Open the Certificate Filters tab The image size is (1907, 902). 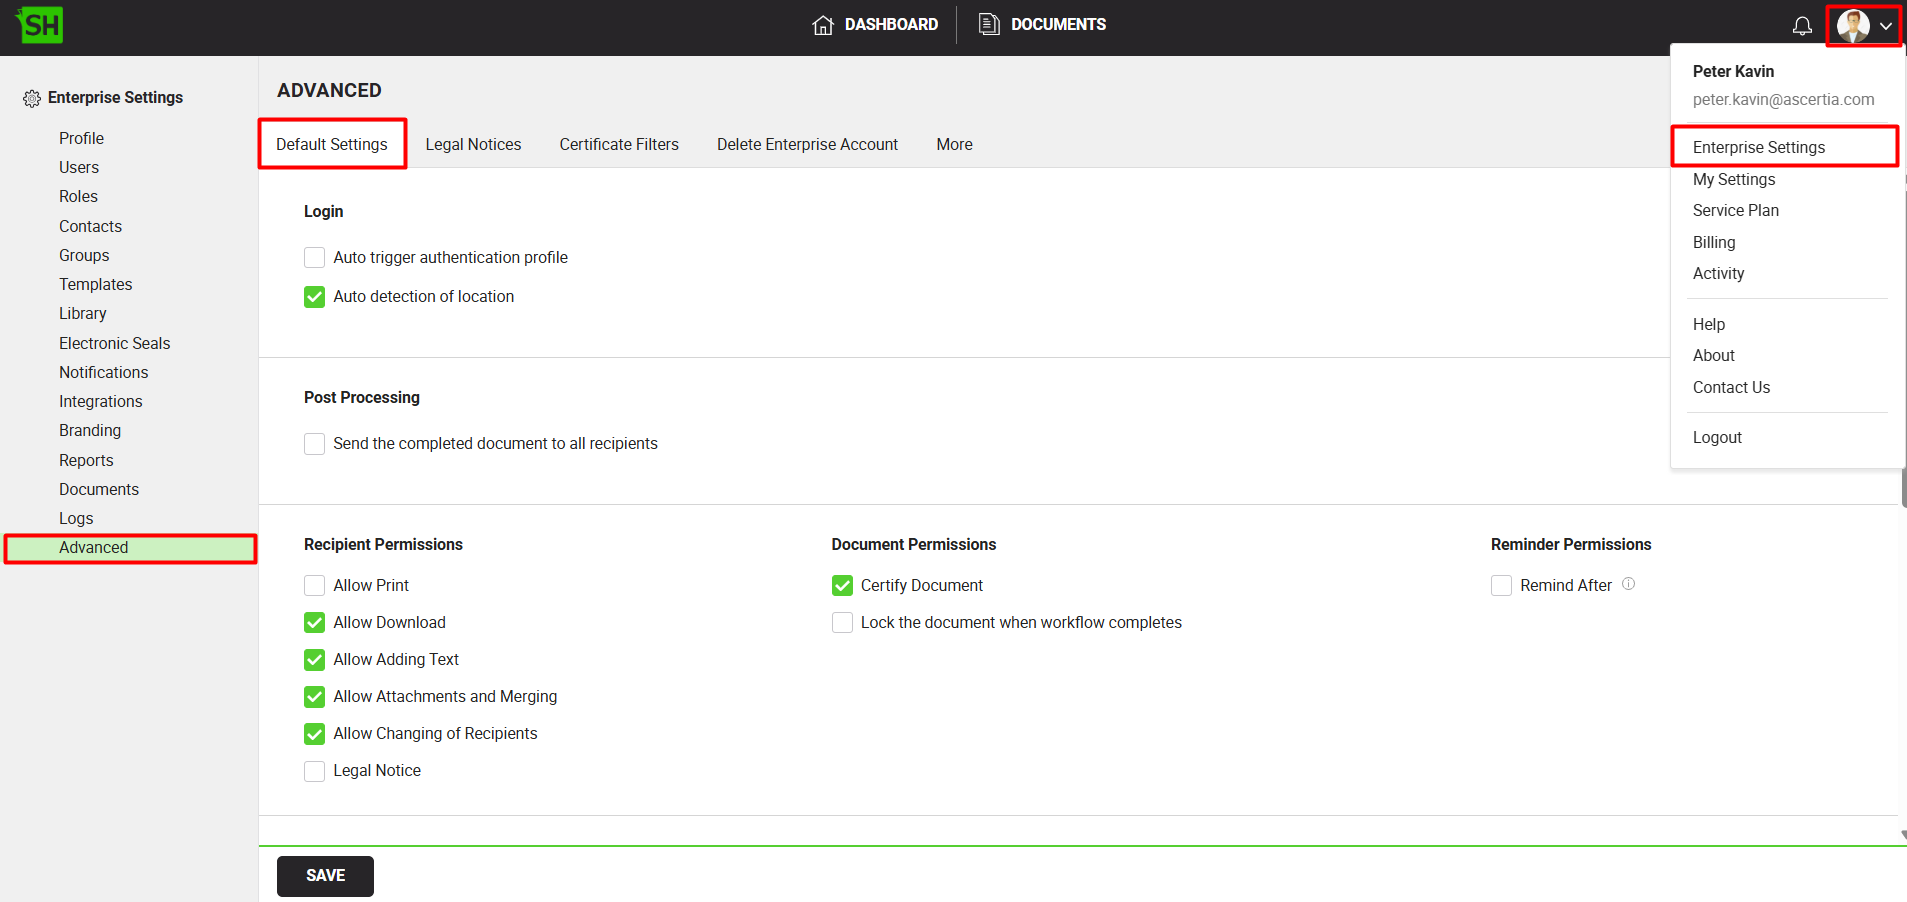click(618, 144)
